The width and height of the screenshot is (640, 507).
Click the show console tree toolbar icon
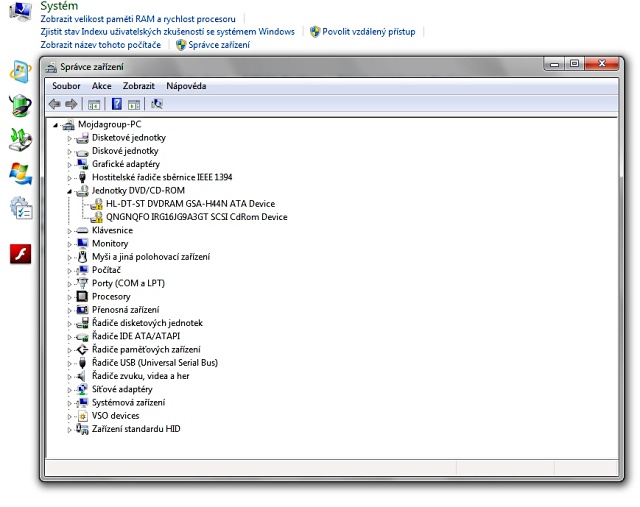coord(94,105)
